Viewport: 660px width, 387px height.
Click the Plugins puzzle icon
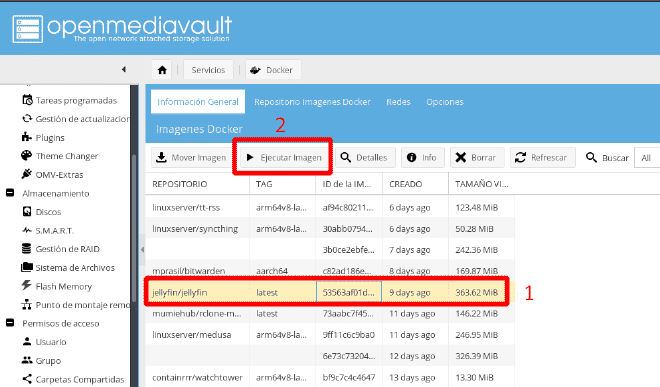[x=27, y=137]
